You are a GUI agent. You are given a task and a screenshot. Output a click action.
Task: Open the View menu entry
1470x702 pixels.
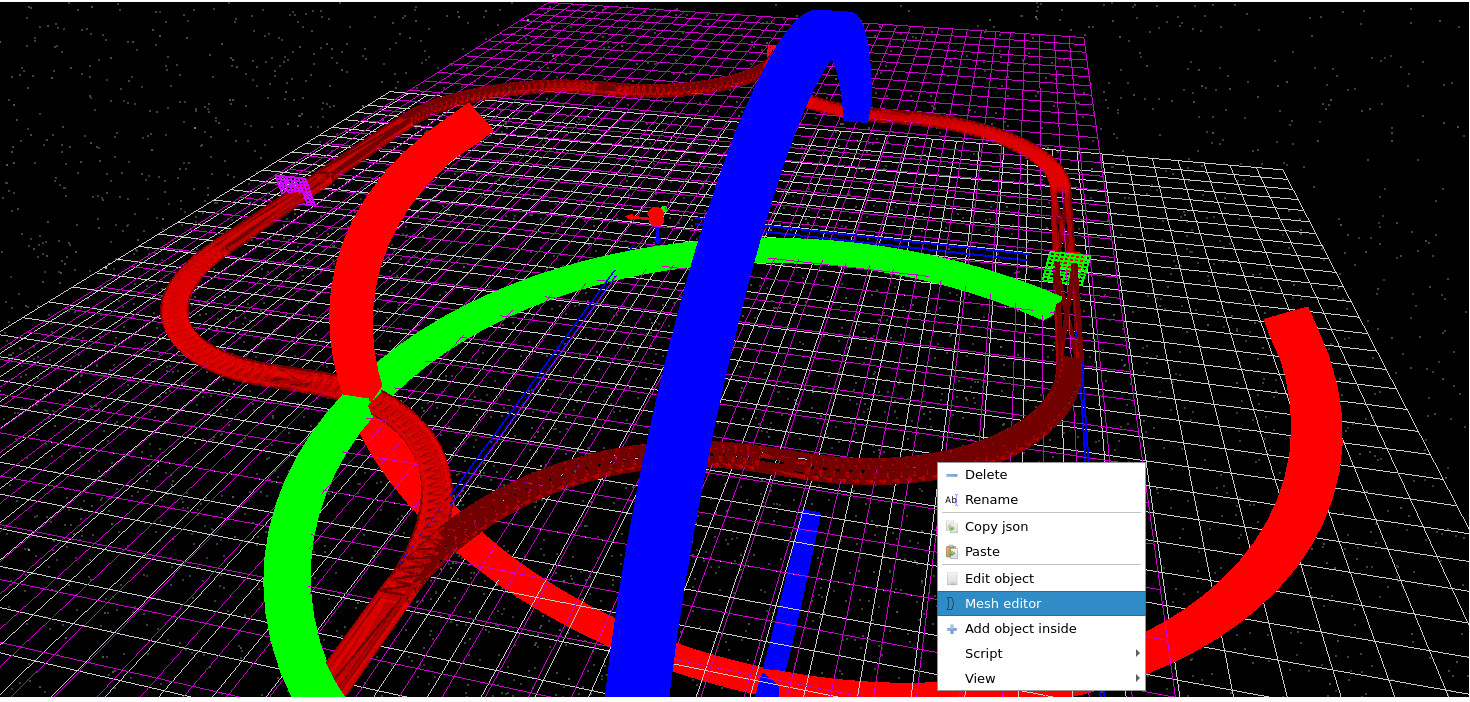[979, 678]
